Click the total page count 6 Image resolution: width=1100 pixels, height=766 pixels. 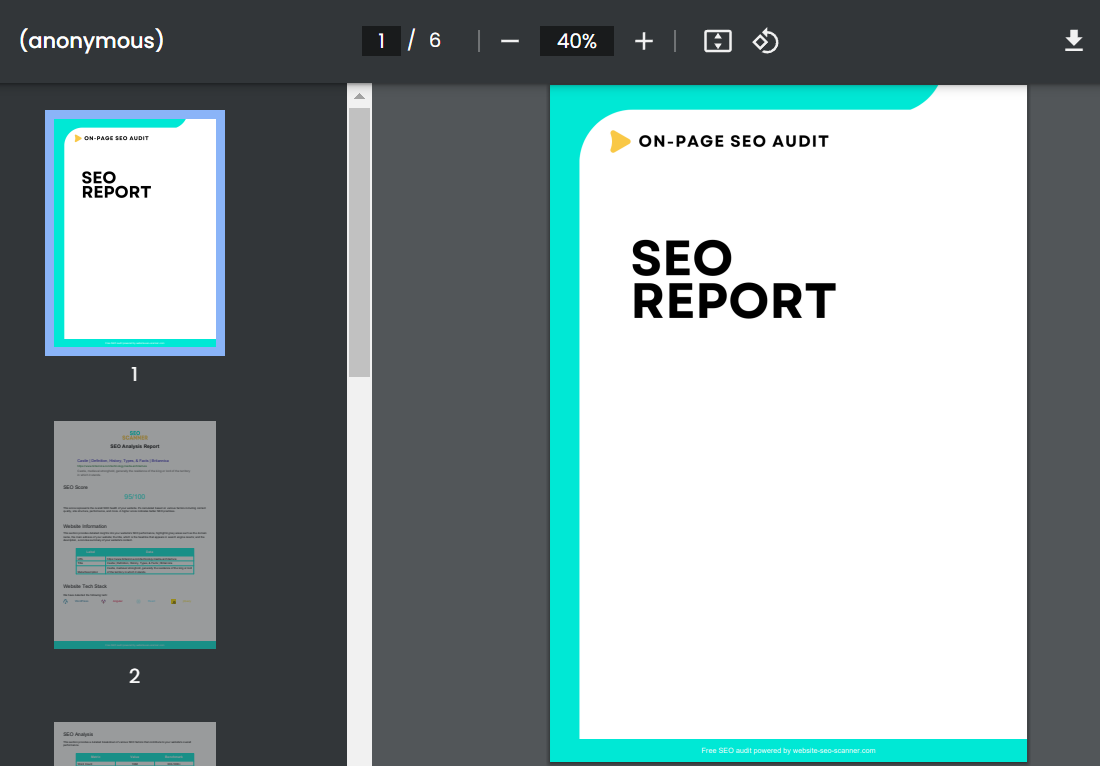click(435, 41)
